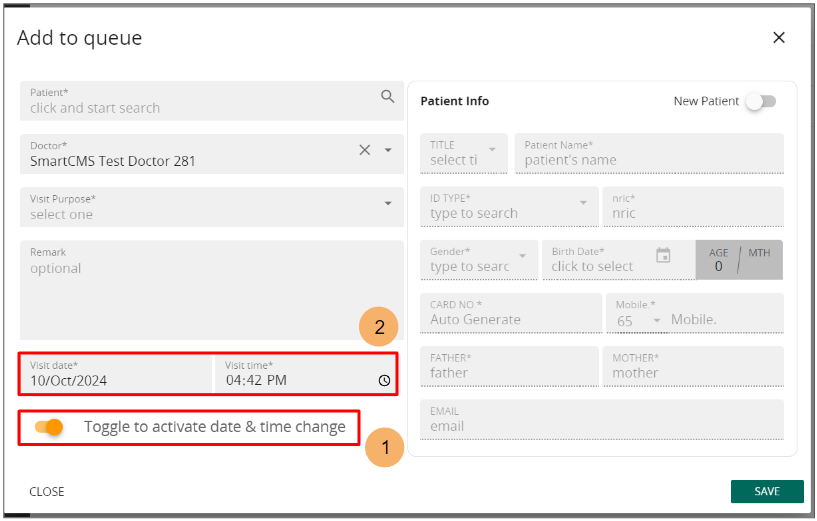Click the nric number field
817x521 pixels.
click(x=693, y=207)
